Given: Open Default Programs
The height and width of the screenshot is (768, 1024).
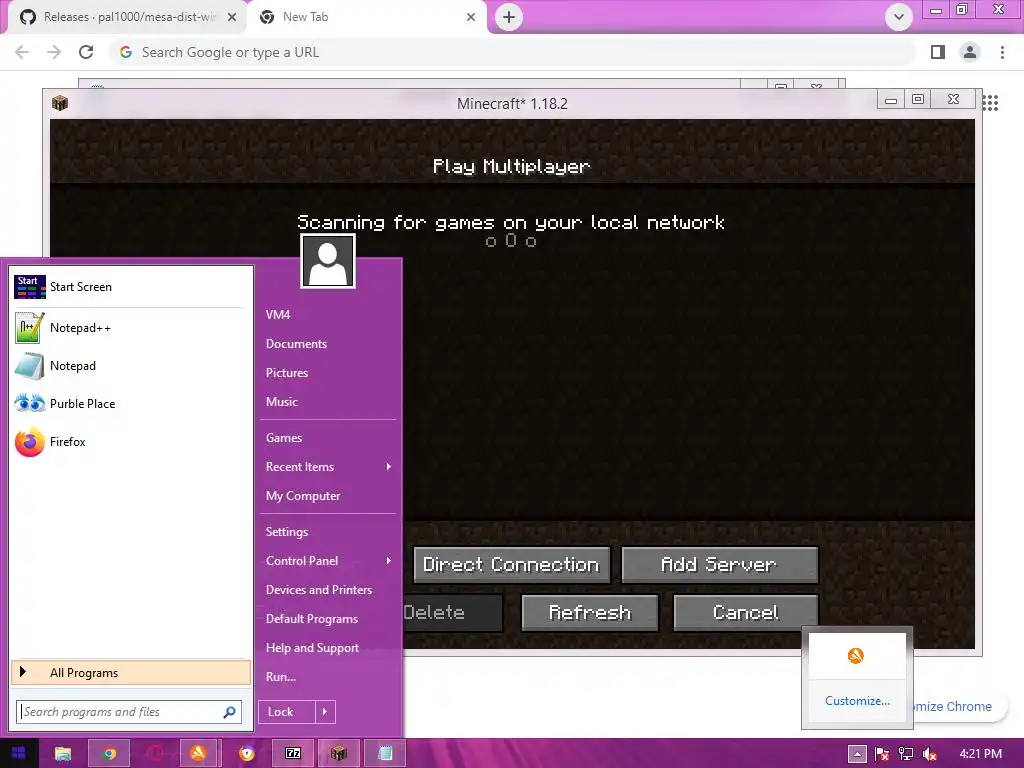Looking at the screenshot, I should pyautogui.click(x=312, y=618).
